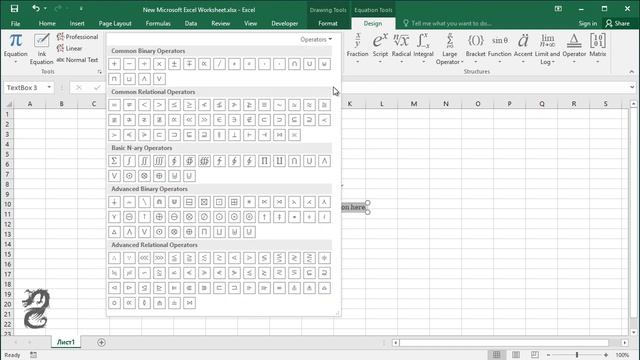The width and height of the screenshot is (640, 360).
Task: Switch to the Home ribbon tab
Action: pos(47,23)
